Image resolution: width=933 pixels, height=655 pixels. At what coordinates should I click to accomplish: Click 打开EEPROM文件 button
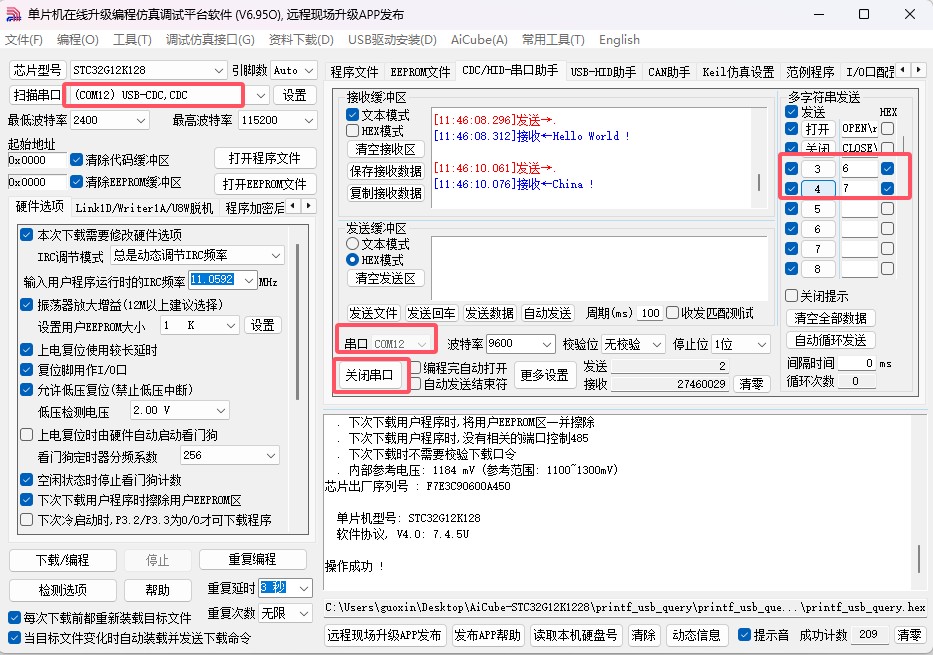click(x=265, y=184)
